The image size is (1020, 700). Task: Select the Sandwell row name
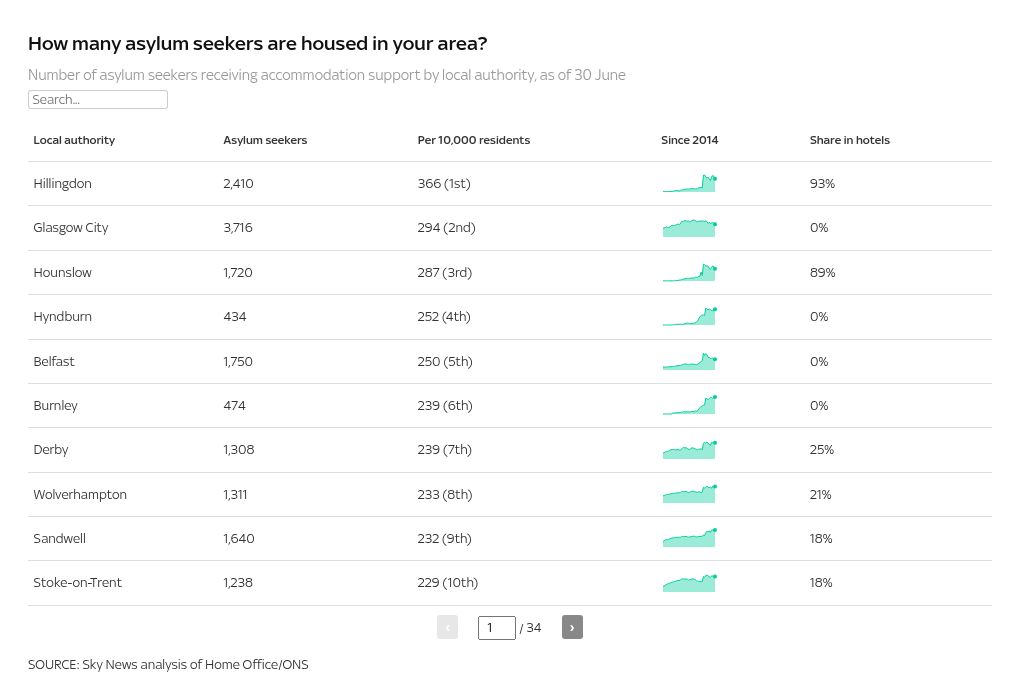(59, 539)
